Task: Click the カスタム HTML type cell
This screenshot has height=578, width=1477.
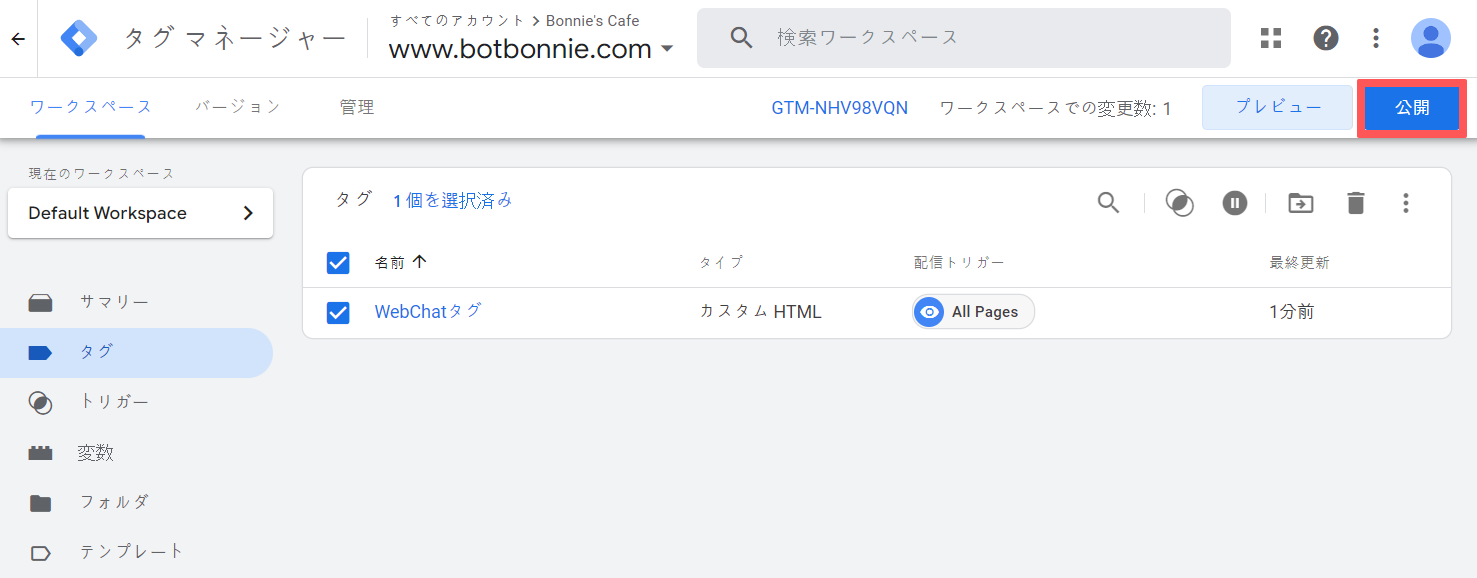Action: pos(760,312)
